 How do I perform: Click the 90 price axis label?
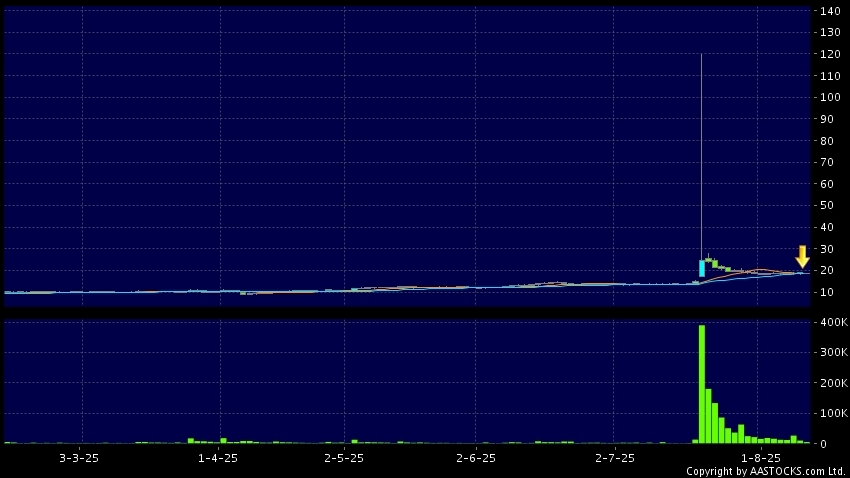coord(827,119)
